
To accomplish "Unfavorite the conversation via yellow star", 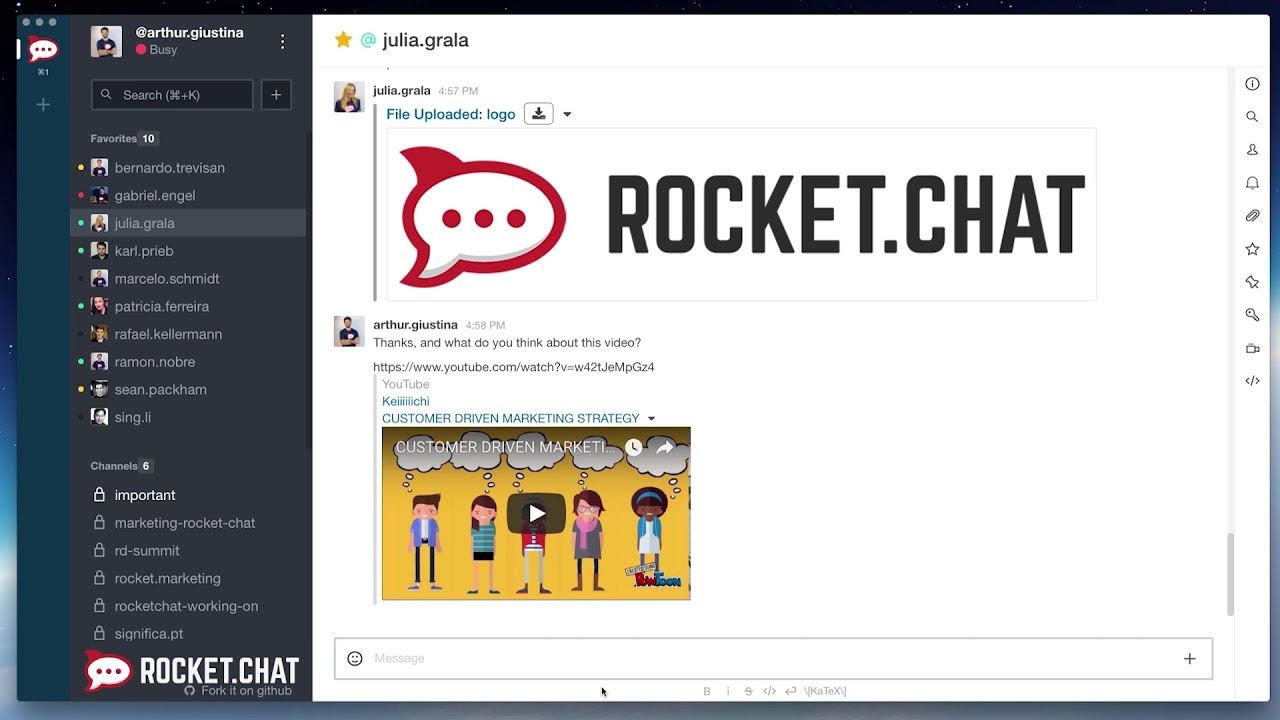I will [x=344, y=40].
